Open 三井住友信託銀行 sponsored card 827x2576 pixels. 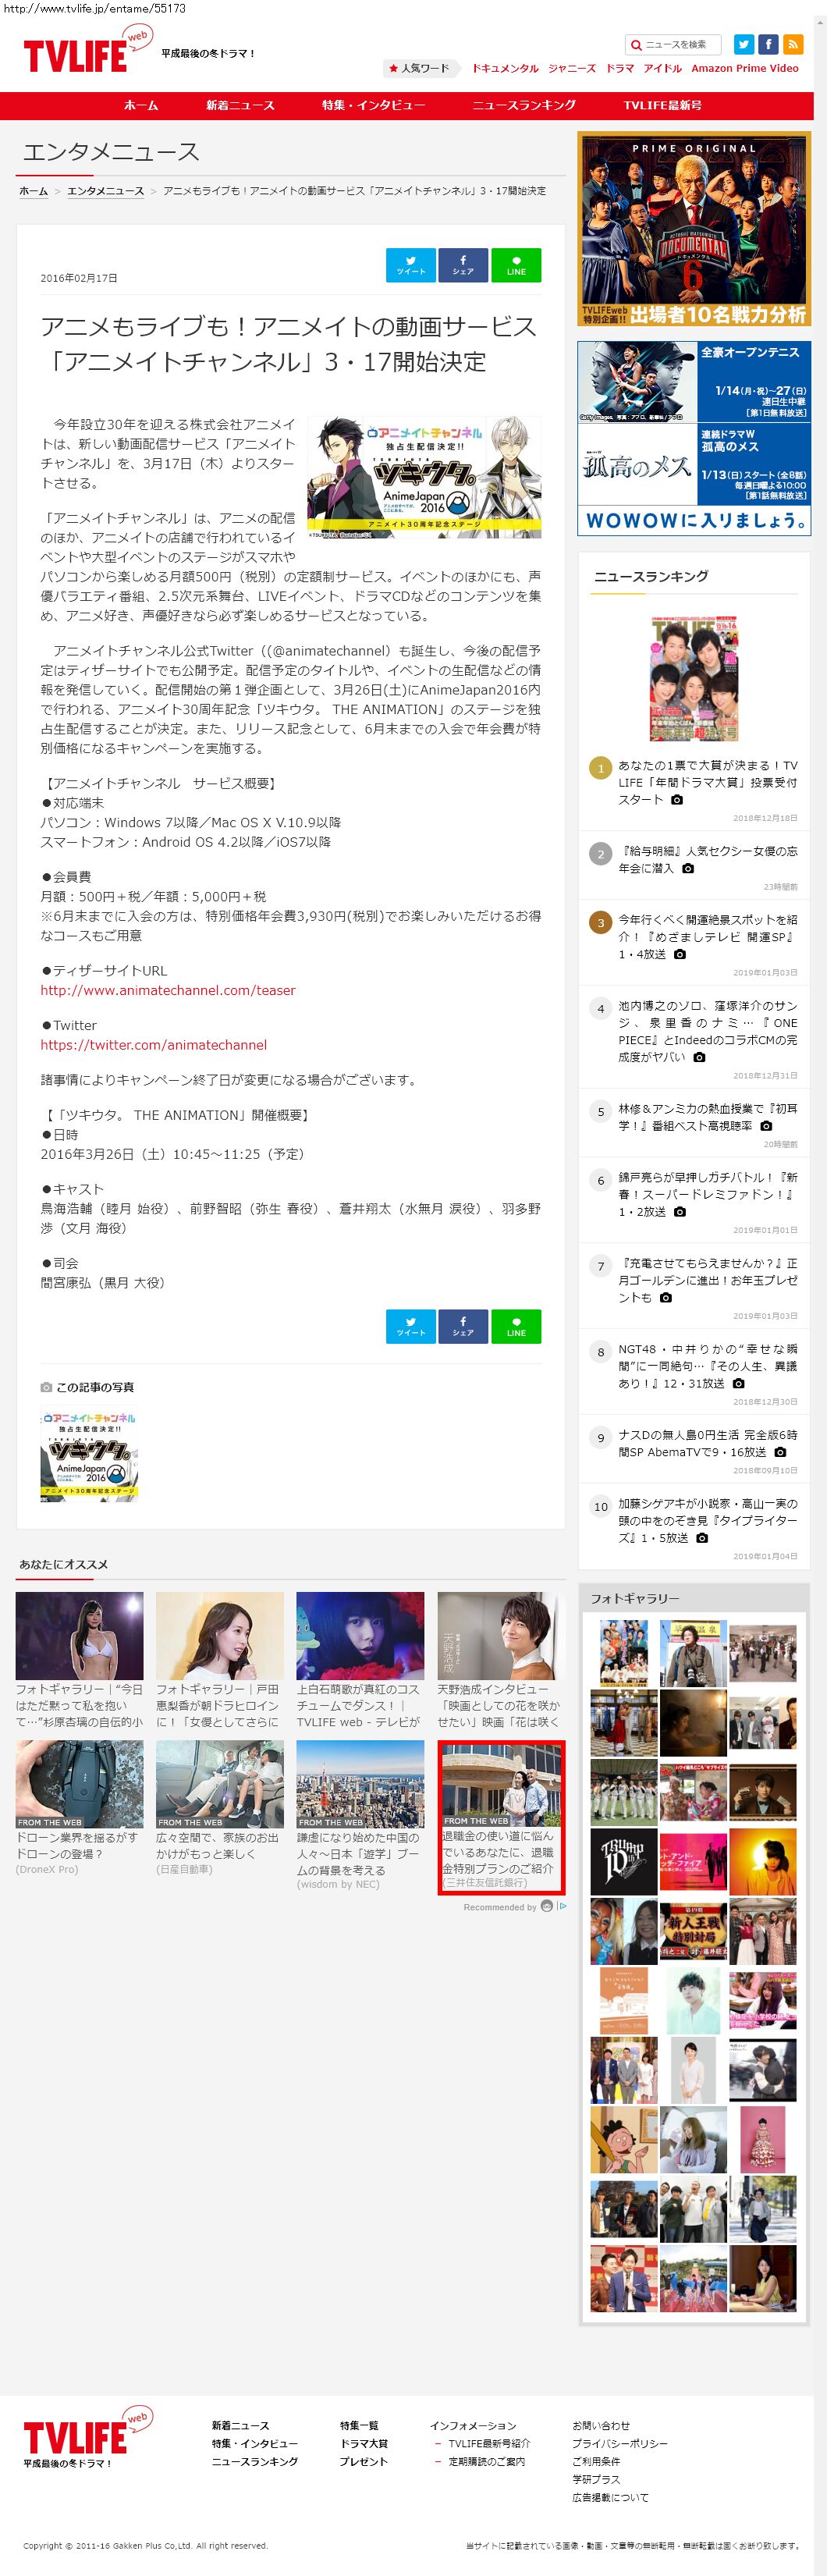[501, 1817]
